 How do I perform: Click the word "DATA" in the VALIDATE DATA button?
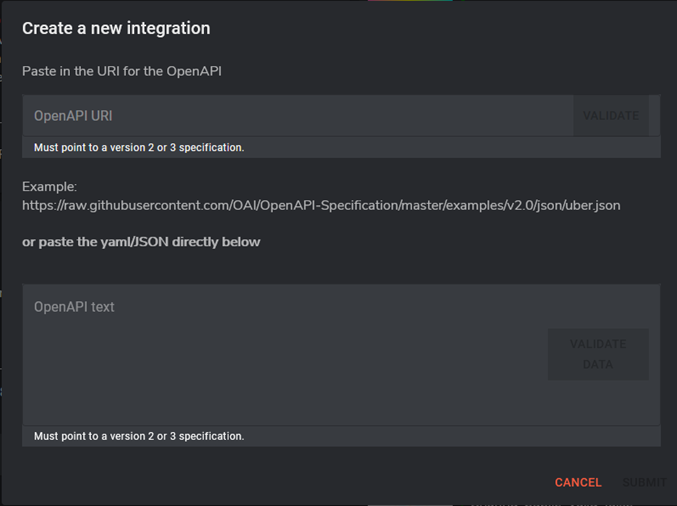point(598,364)
